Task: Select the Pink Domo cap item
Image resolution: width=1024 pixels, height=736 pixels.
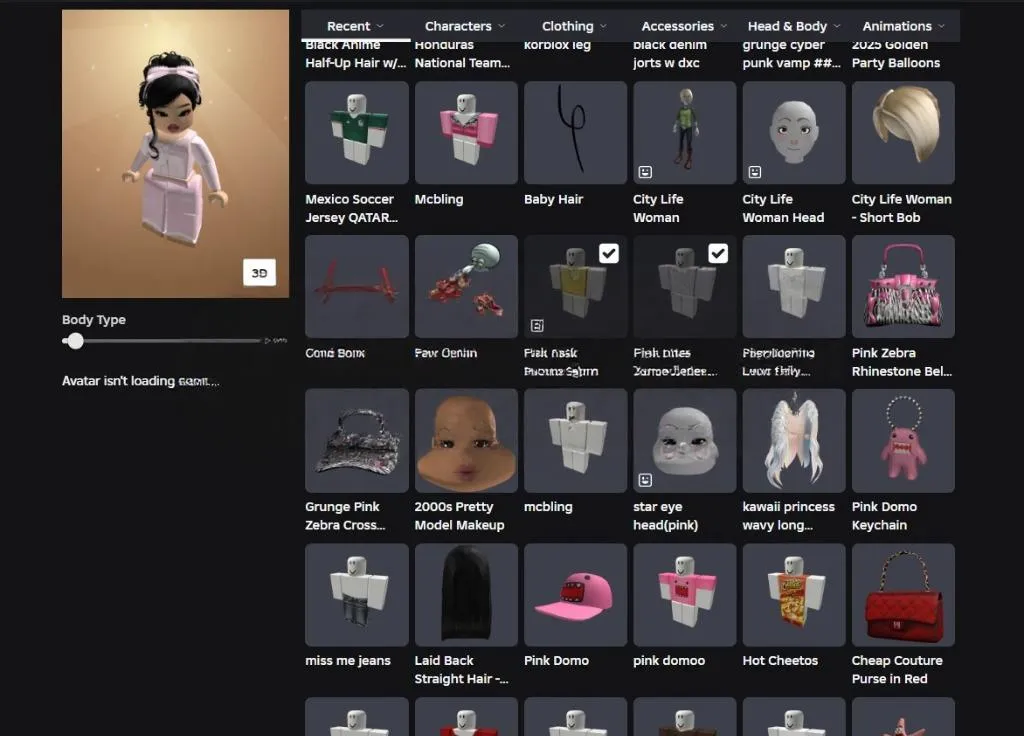Action: coord(575,595)
